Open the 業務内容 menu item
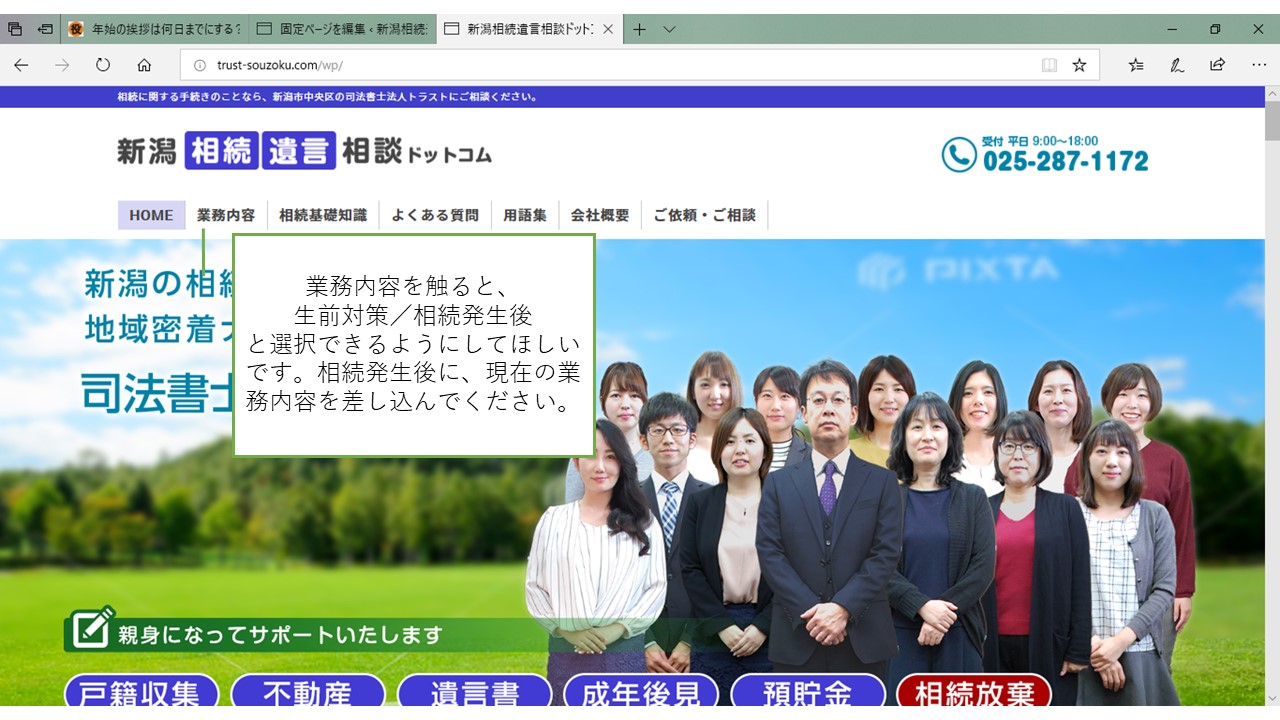Viewport: 1280px width, 720px height. point(226,215)
